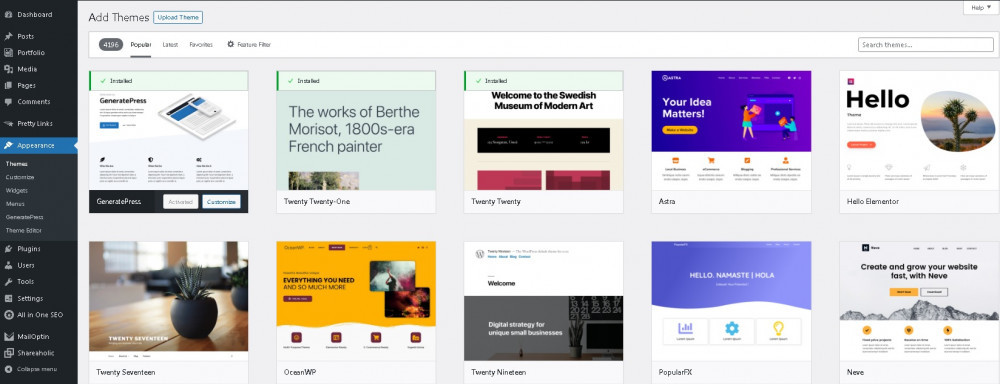Image resolution: width=1000 pixels, height=384 pixels.
Task: Click the PopularFX theme name label
Action: pos(676,372)
